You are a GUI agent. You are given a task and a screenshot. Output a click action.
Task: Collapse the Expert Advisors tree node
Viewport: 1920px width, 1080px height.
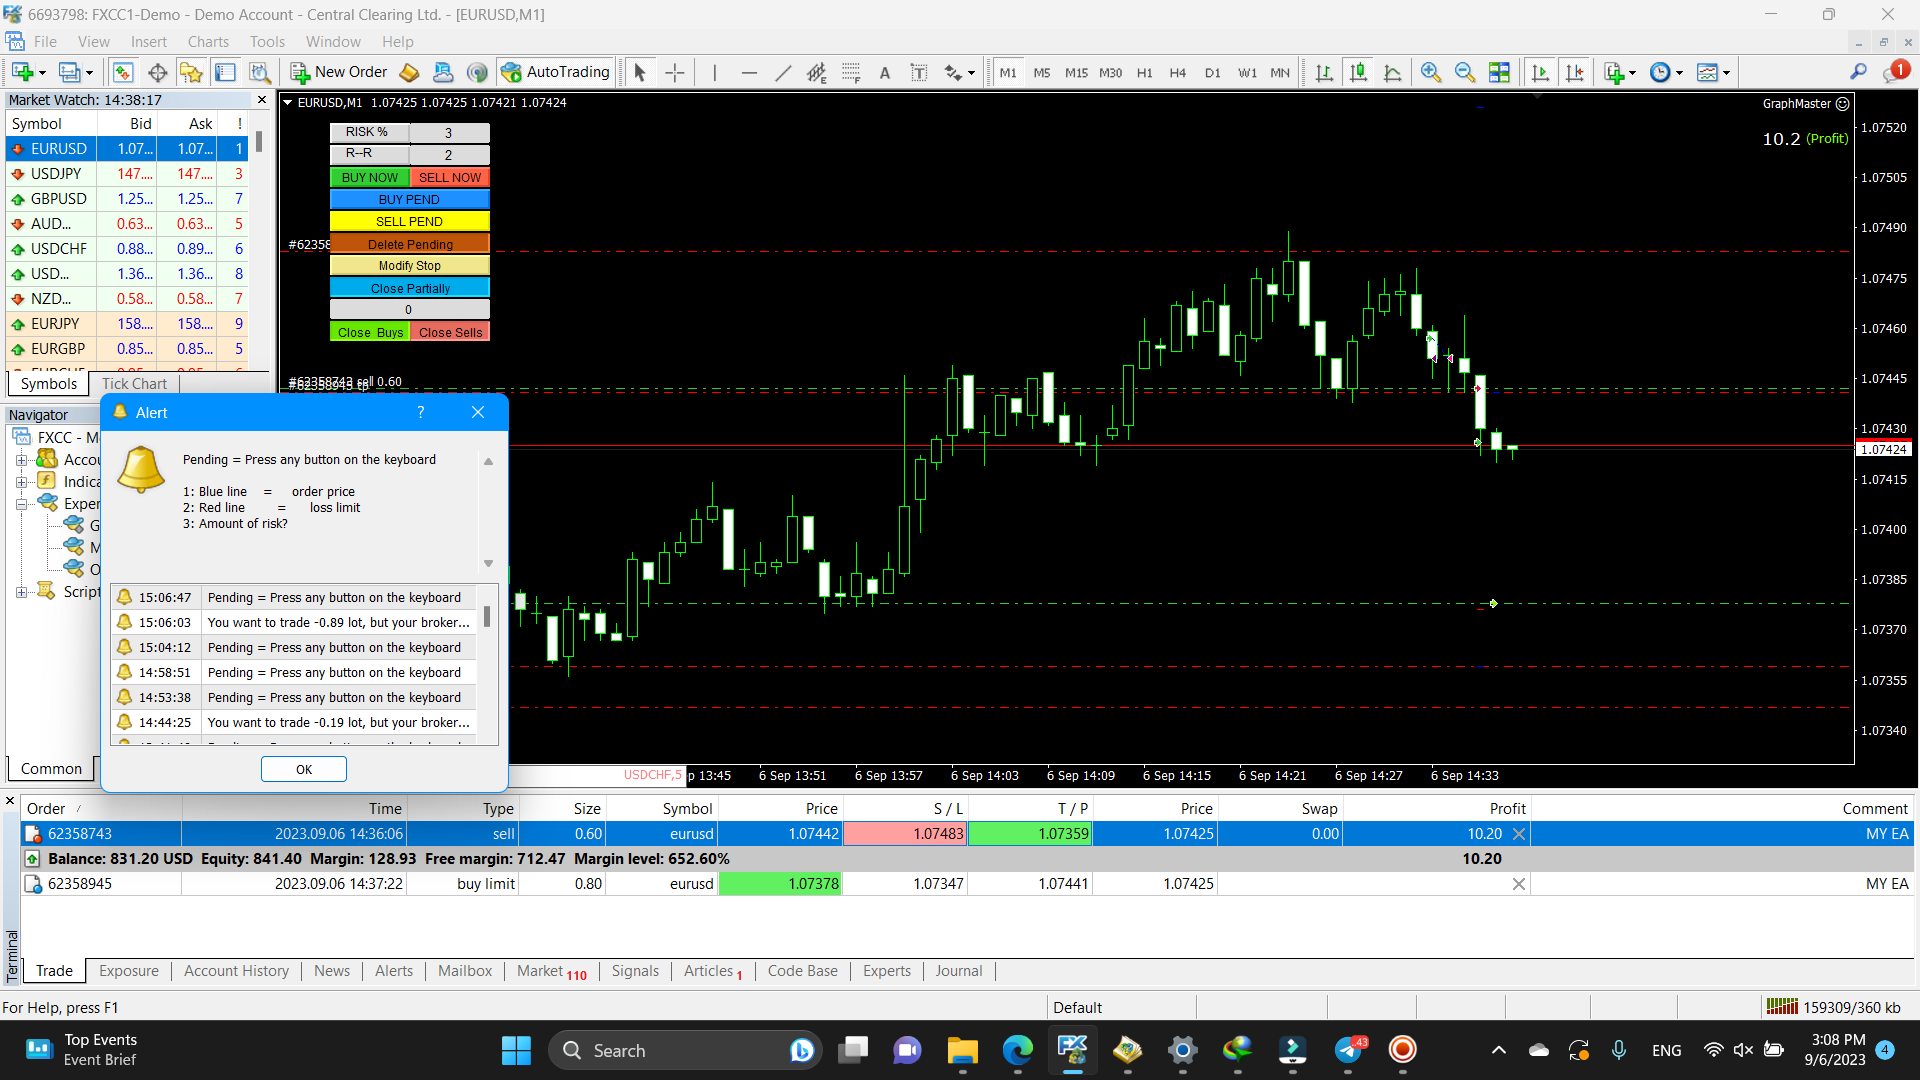point(22,503)
